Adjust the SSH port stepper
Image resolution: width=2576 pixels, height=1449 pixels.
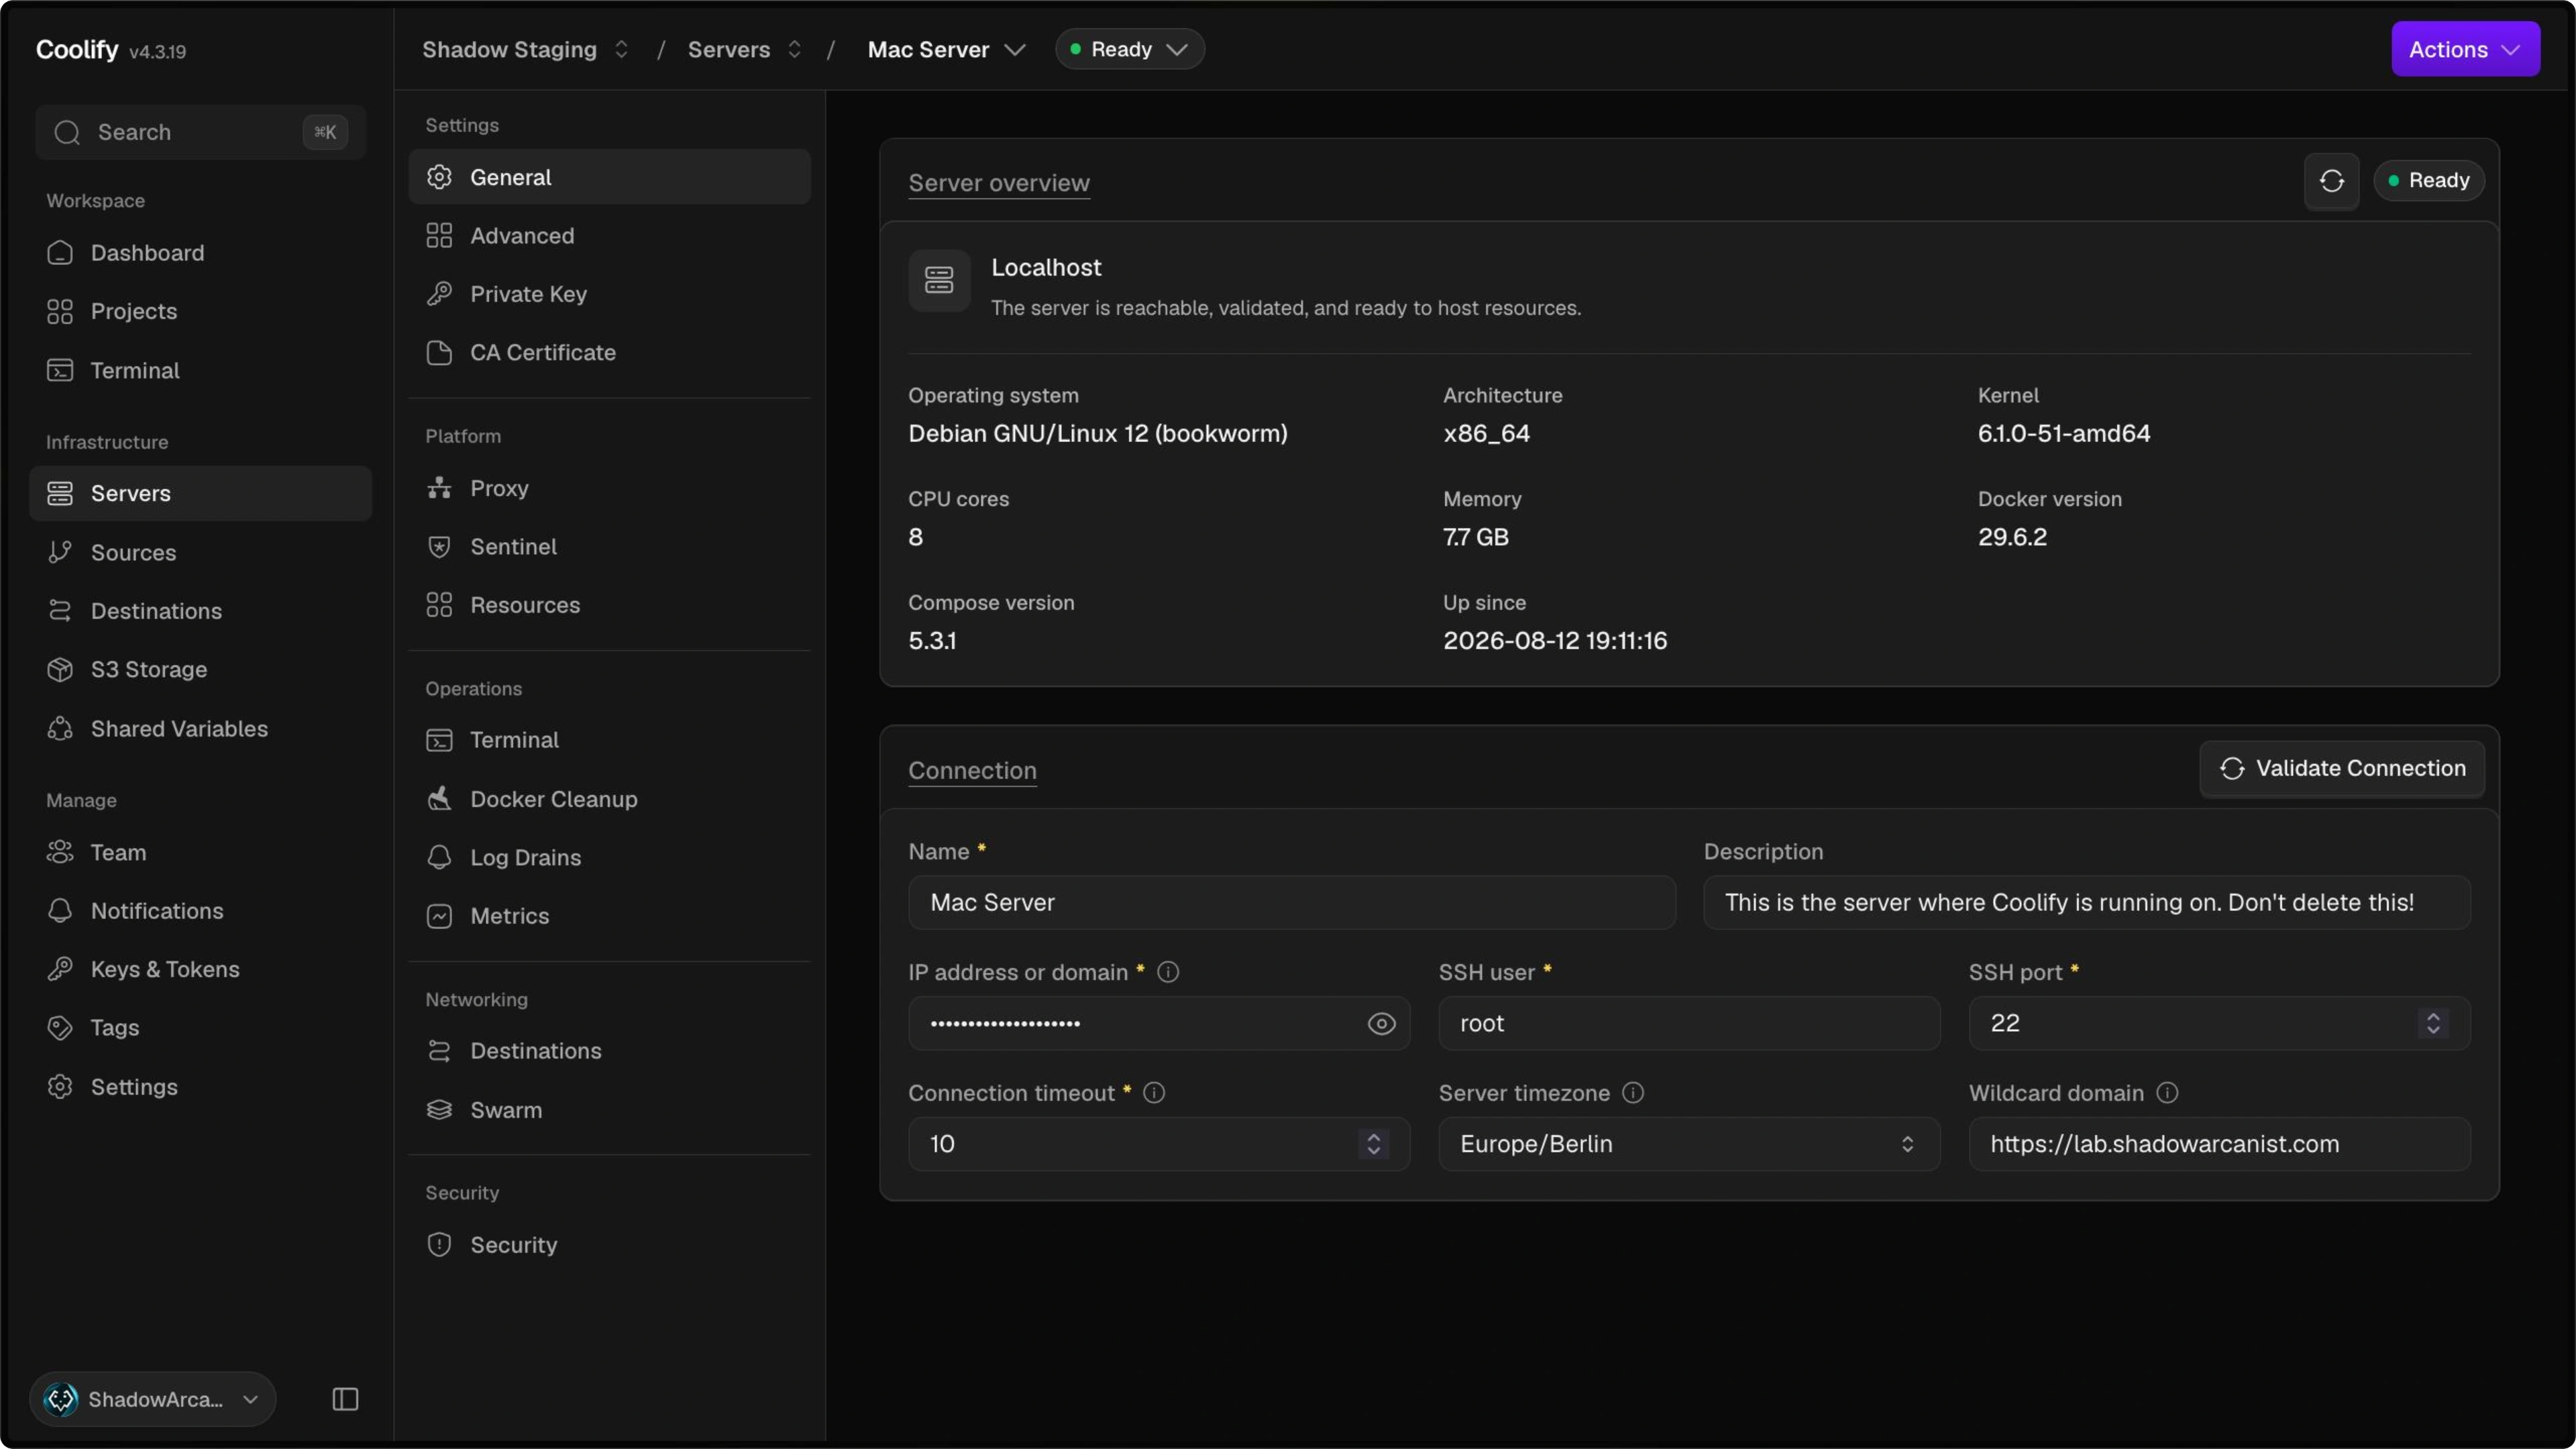tap(2433, 1024)
